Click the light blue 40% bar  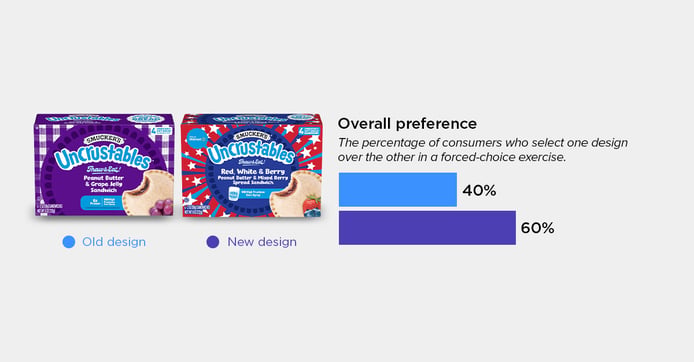[397, 189]
